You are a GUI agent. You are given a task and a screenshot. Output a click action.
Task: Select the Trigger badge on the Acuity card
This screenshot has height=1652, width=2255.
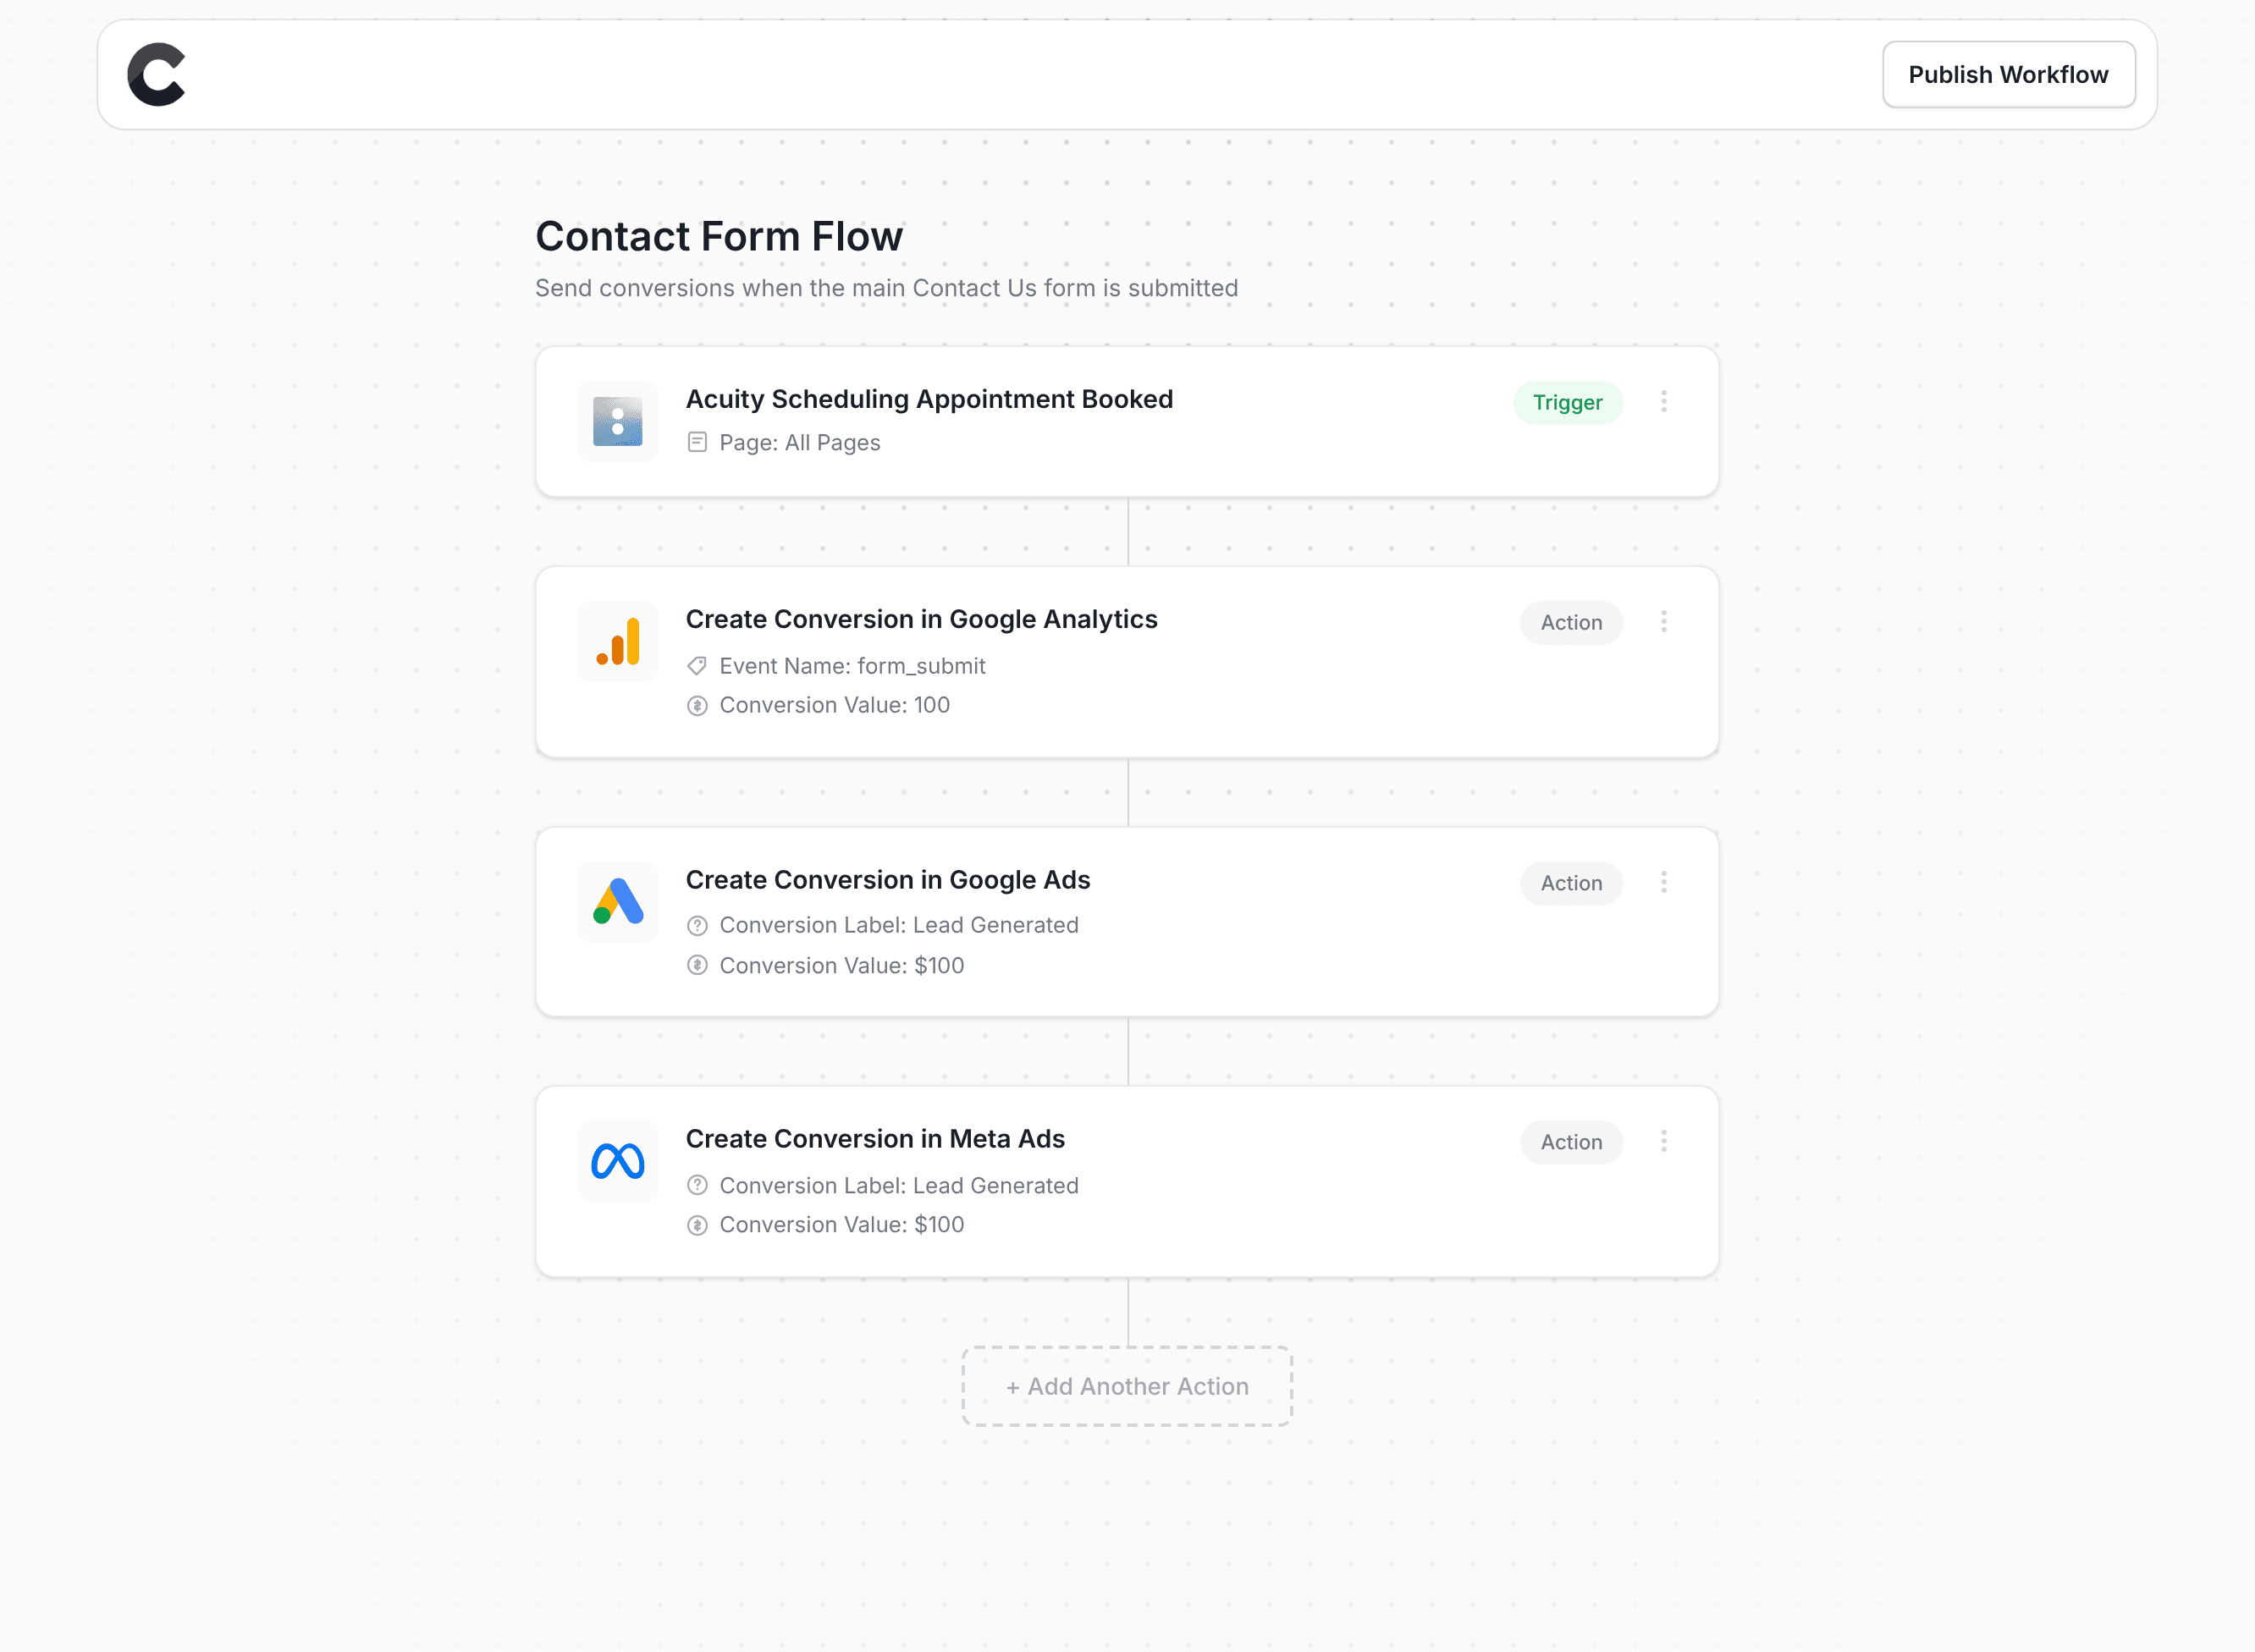click(x=1568, y=402)
